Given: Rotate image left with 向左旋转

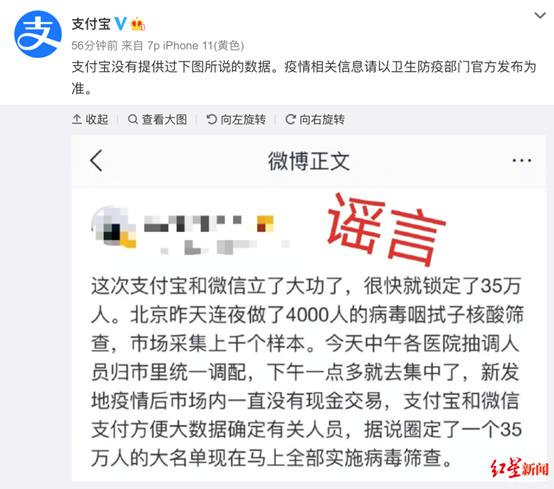Looking at the screenshot, I should (236, 119).
